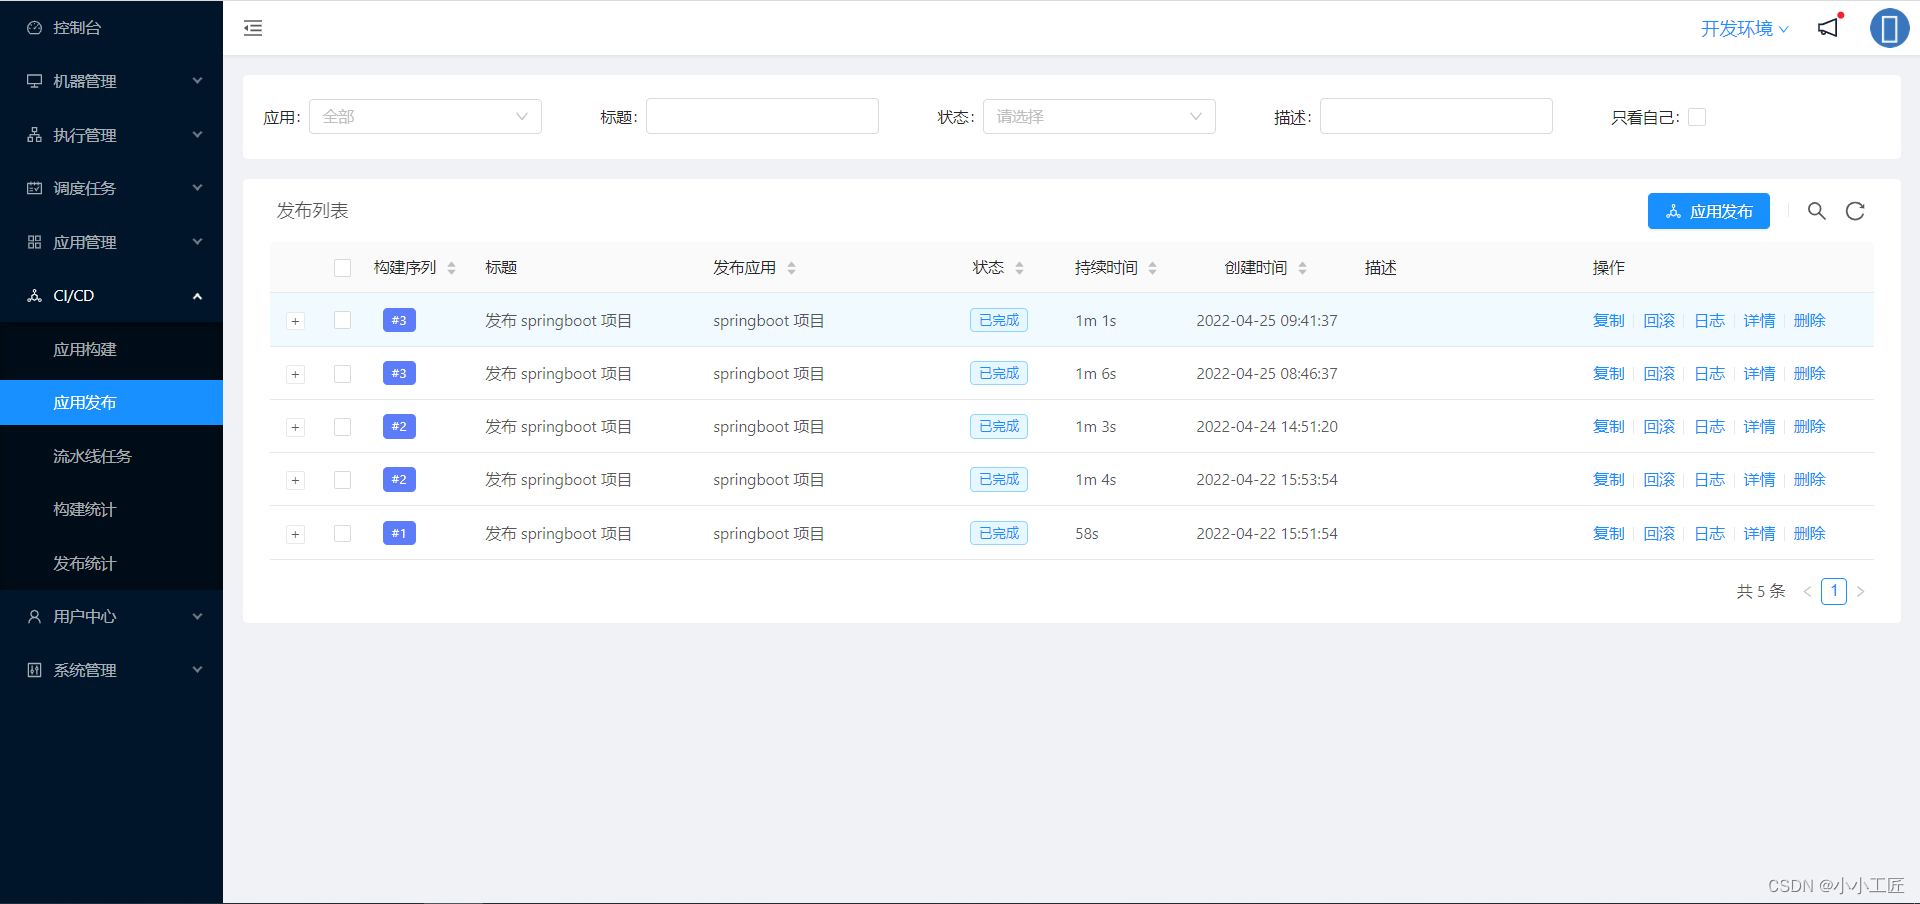Open the 开发环境 environment dropdown
This screenshot has width=1920, height=904.
tap(1744, 29)
